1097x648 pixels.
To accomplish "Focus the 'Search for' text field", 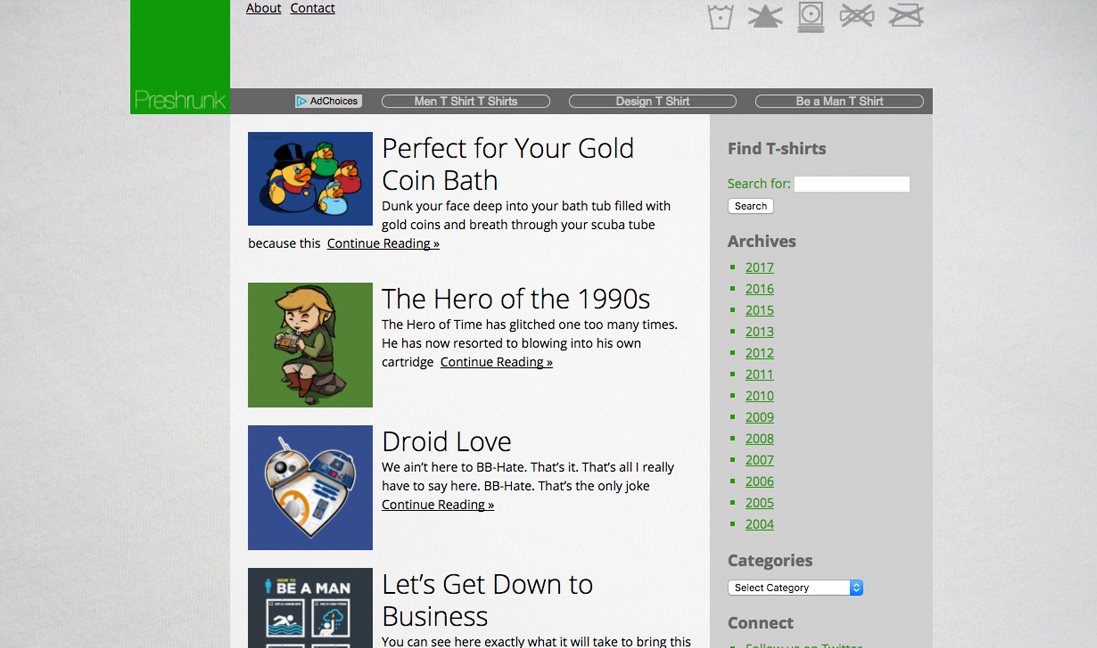I will point(852,184).
